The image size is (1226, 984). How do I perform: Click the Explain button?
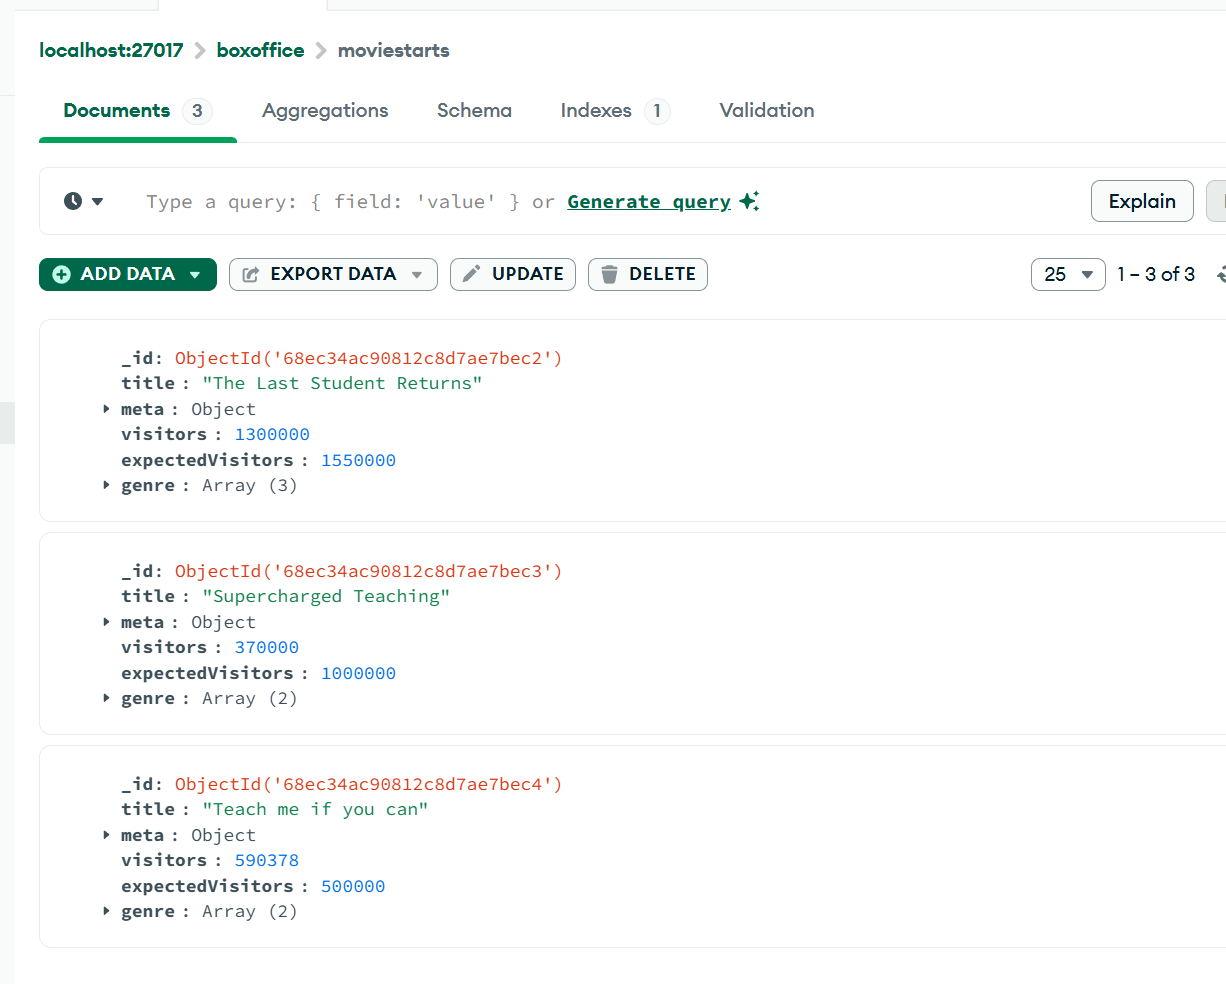point(1141,201)
